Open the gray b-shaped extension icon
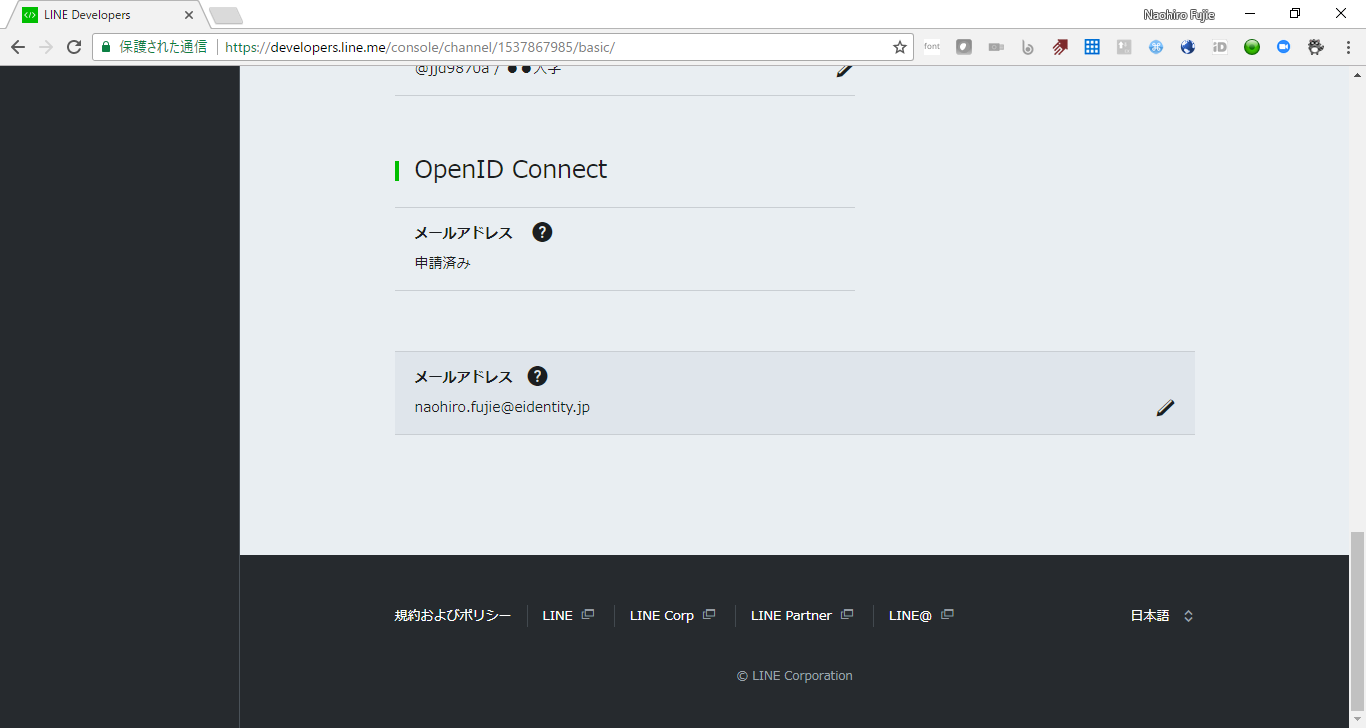Screen dimensions: 1366x728 pyautogui.click(x=1028, y=47)
